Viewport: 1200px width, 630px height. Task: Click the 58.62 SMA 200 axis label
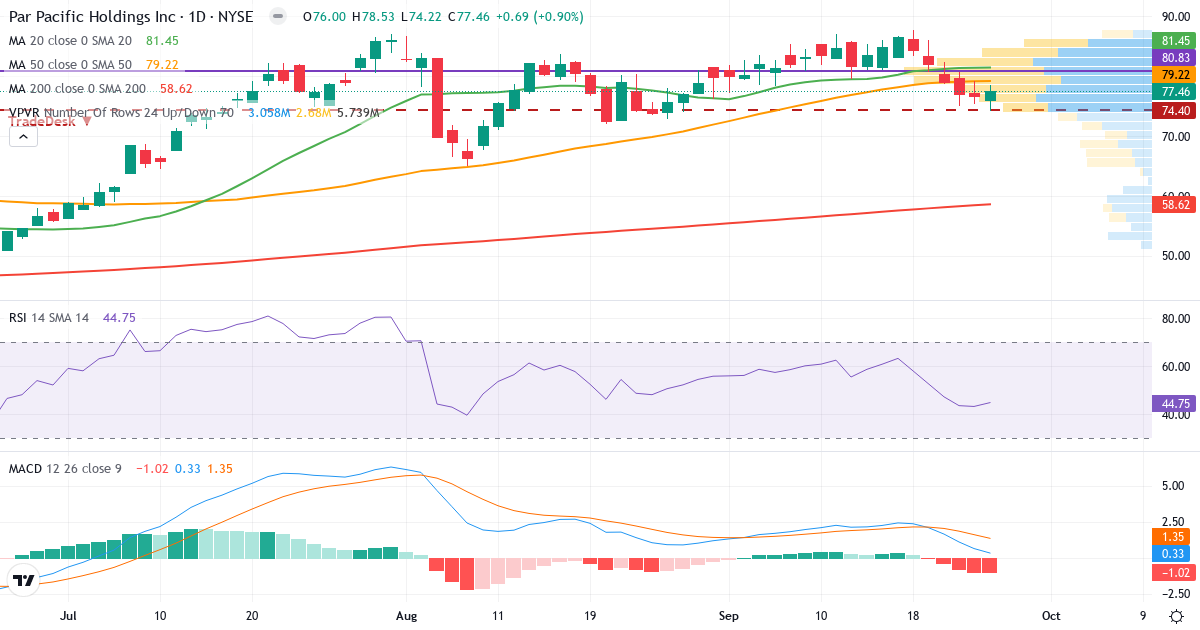click(x=1175, y=204)
